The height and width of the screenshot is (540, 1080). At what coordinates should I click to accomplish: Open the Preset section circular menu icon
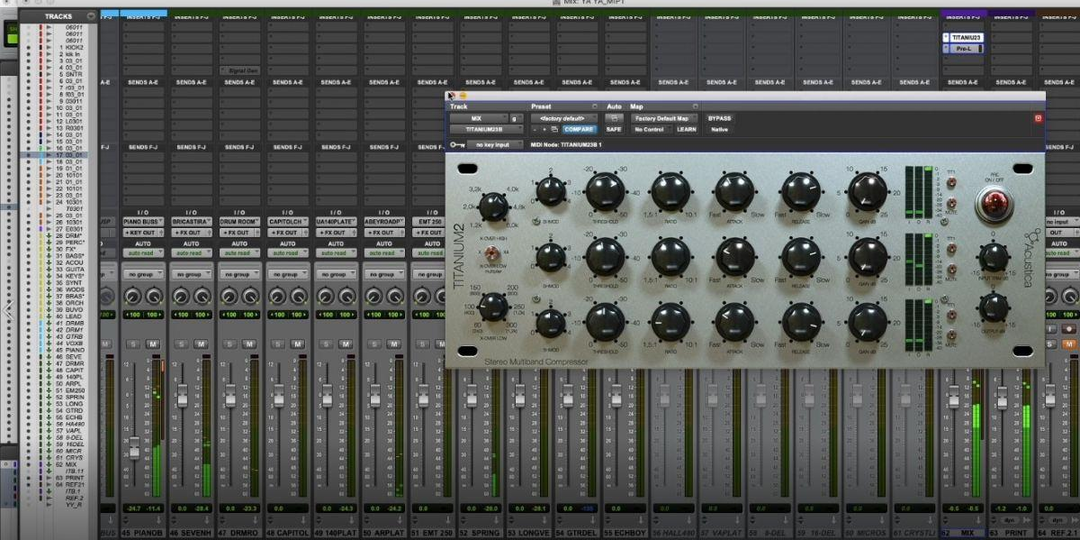[x=594, y=107]
